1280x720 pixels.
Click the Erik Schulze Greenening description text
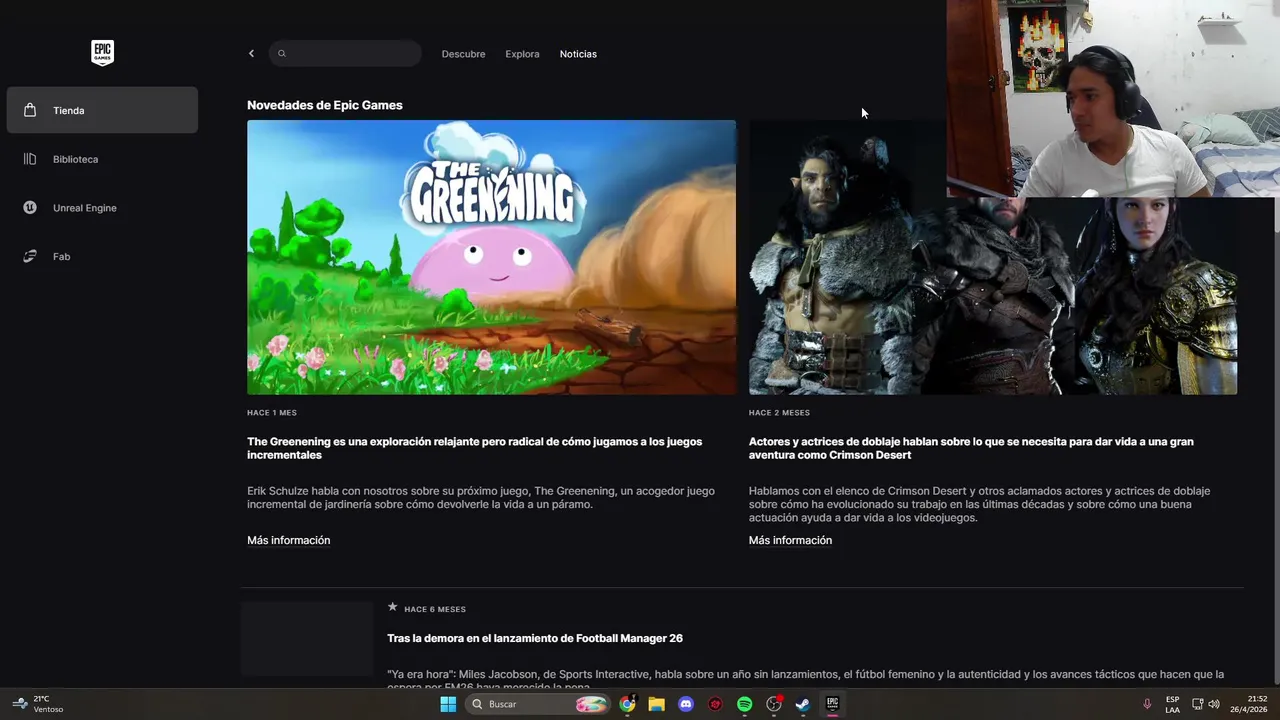[481, 498]
